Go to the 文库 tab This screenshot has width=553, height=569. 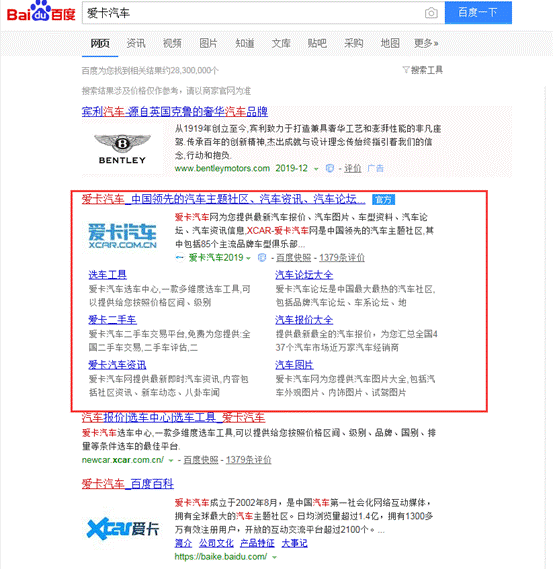[281, 44]
